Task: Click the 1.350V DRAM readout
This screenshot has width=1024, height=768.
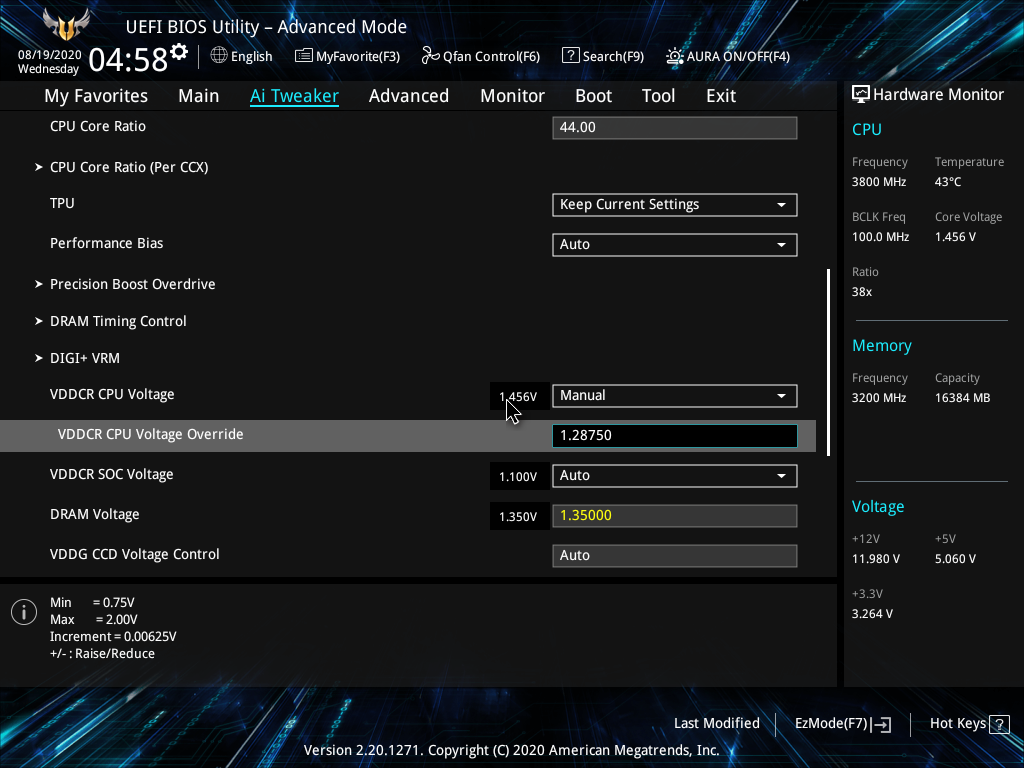Action: [x=518, y=517]
